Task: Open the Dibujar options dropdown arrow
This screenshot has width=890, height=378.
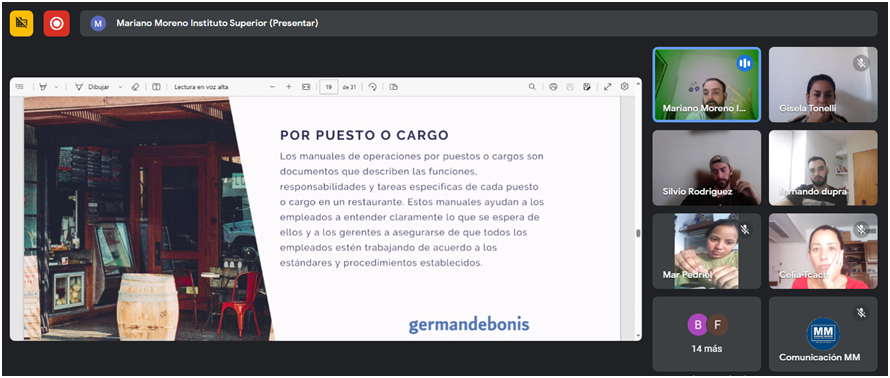Action: (120, 87)
